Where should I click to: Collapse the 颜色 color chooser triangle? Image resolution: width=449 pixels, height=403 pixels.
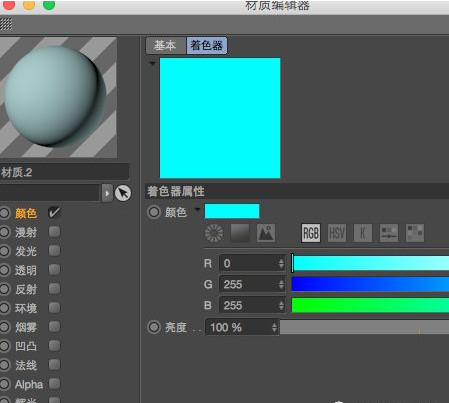tap(197, 210)
